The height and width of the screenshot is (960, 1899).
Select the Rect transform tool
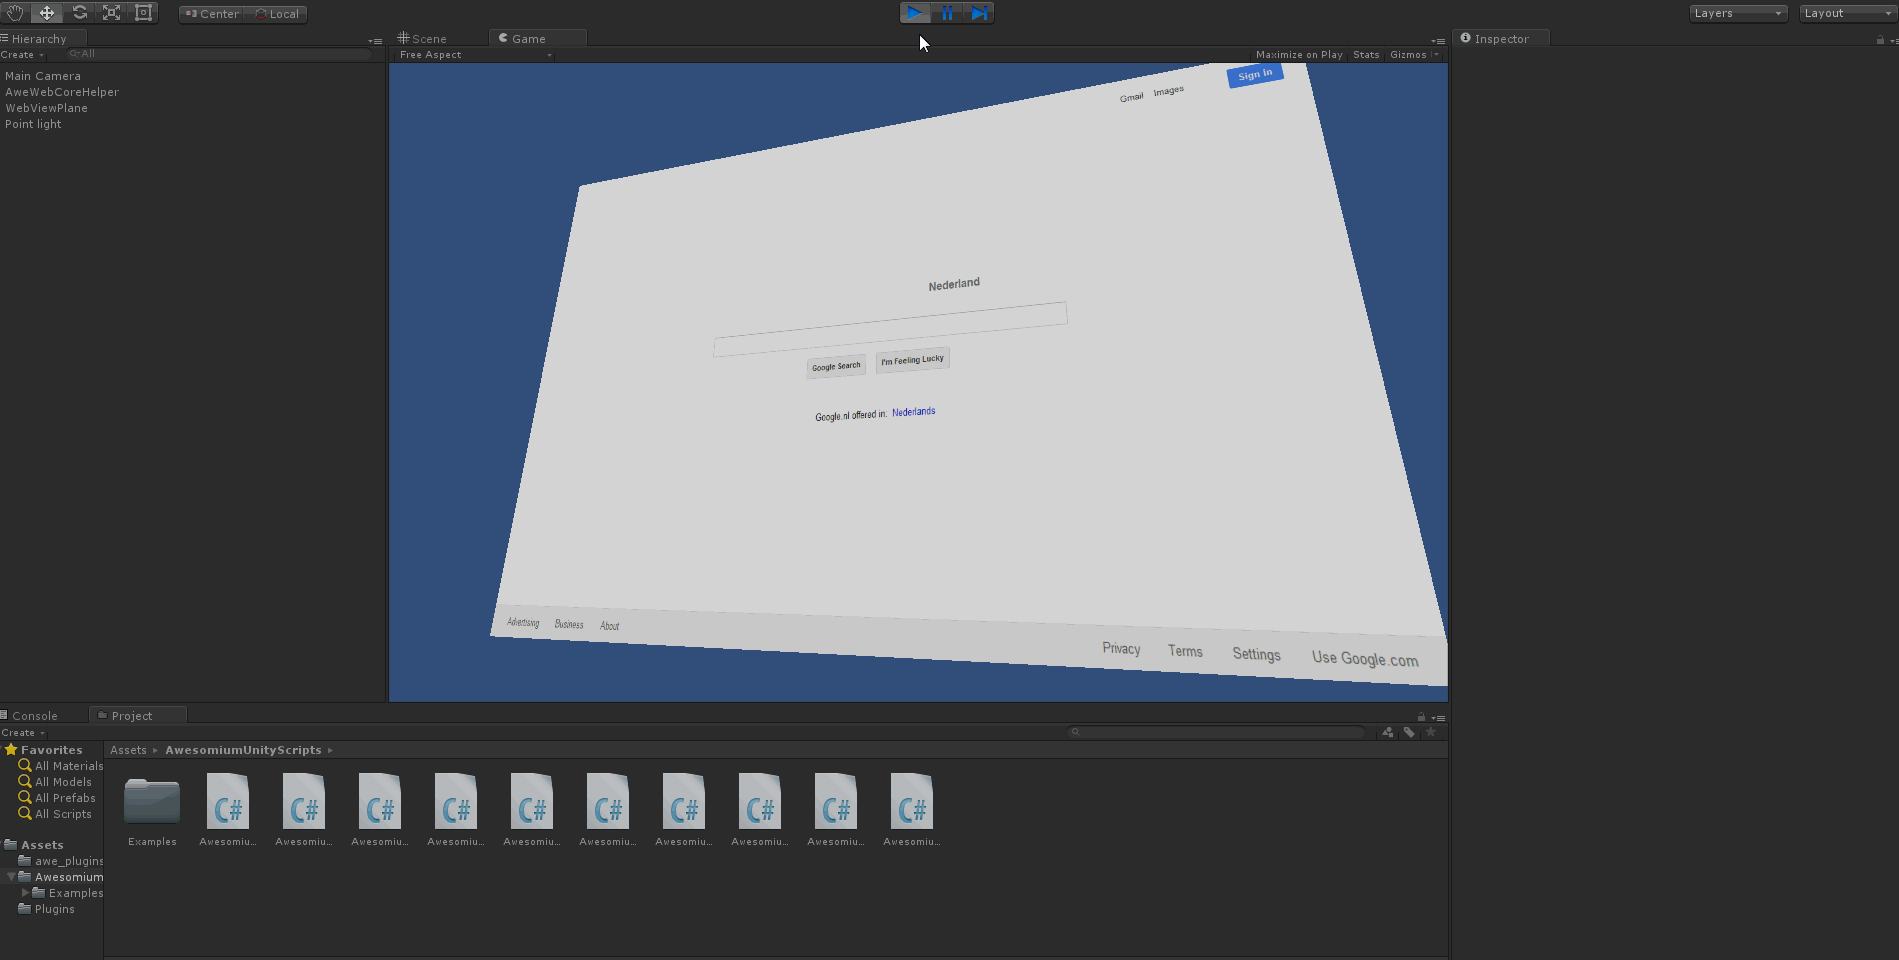tap(143, 13)
